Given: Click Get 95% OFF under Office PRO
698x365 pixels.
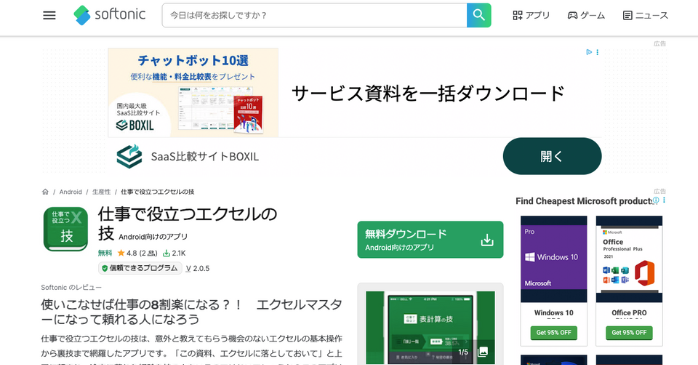Looking at the screenshot, I should point(629,333).
